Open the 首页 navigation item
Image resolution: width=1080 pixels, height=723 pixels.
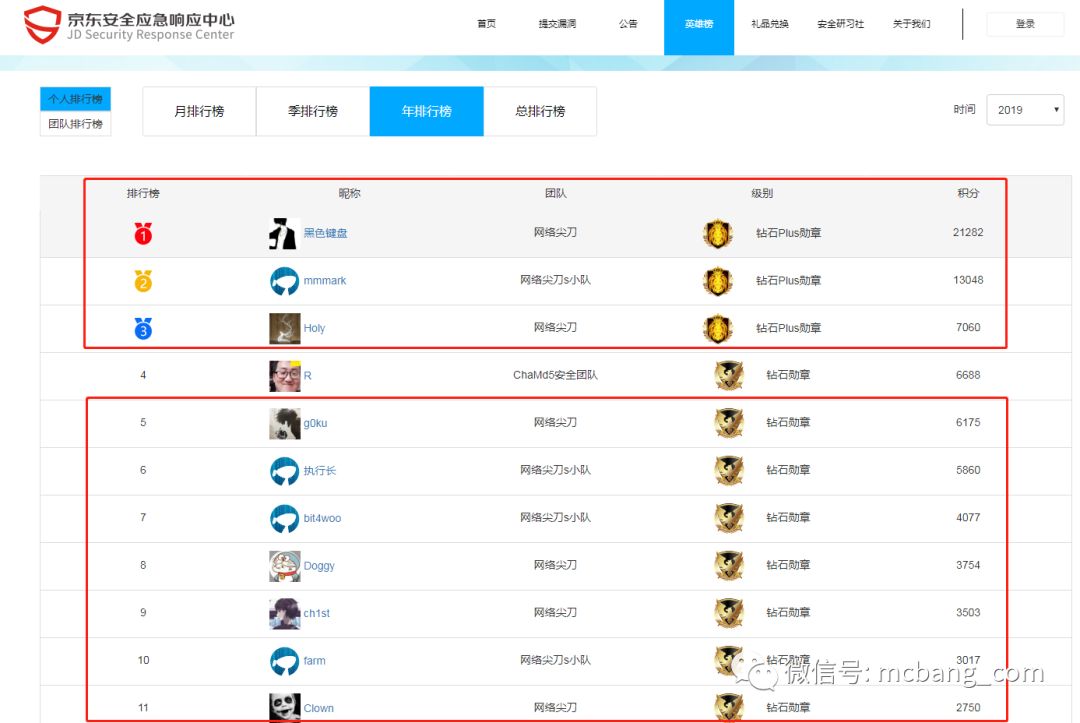tap(486, 24)
